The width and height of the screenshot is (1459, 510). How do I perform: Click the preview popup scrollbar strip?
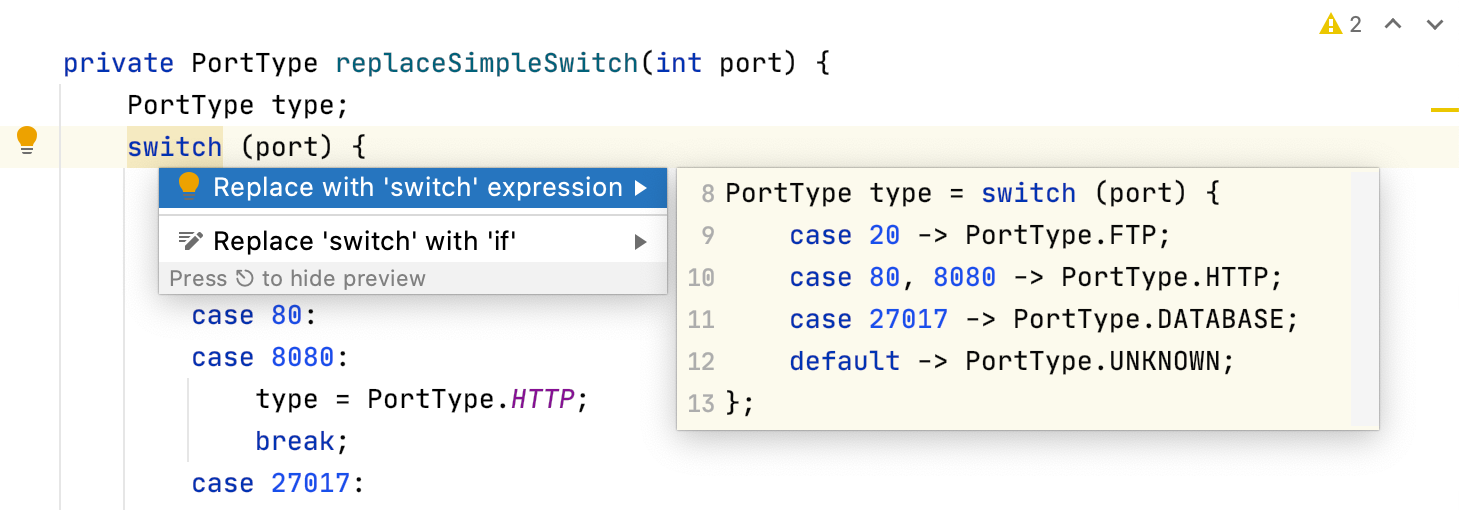1364,298
